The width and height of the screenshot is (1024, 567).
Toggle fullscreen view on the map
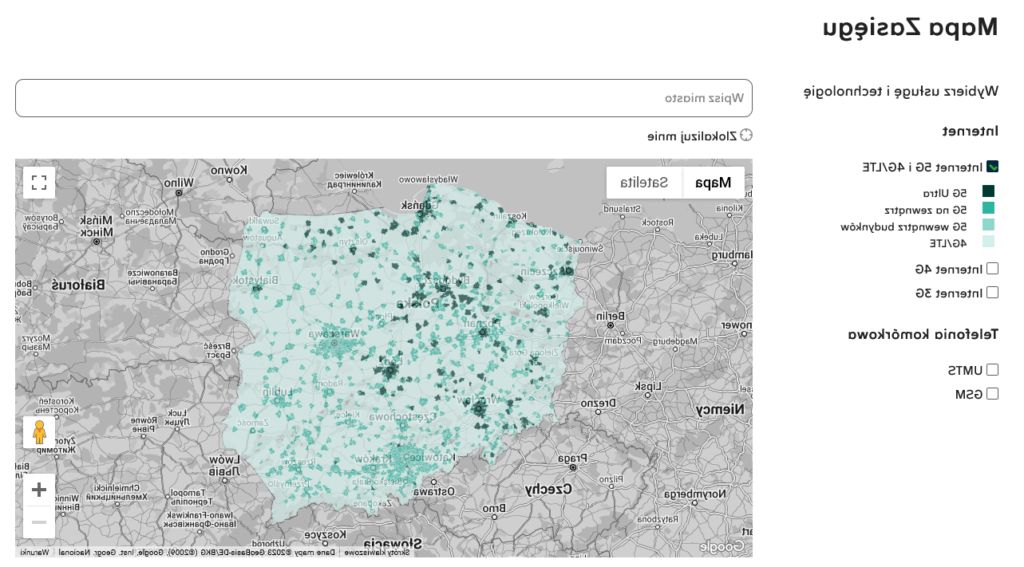[x=39, y=182]
